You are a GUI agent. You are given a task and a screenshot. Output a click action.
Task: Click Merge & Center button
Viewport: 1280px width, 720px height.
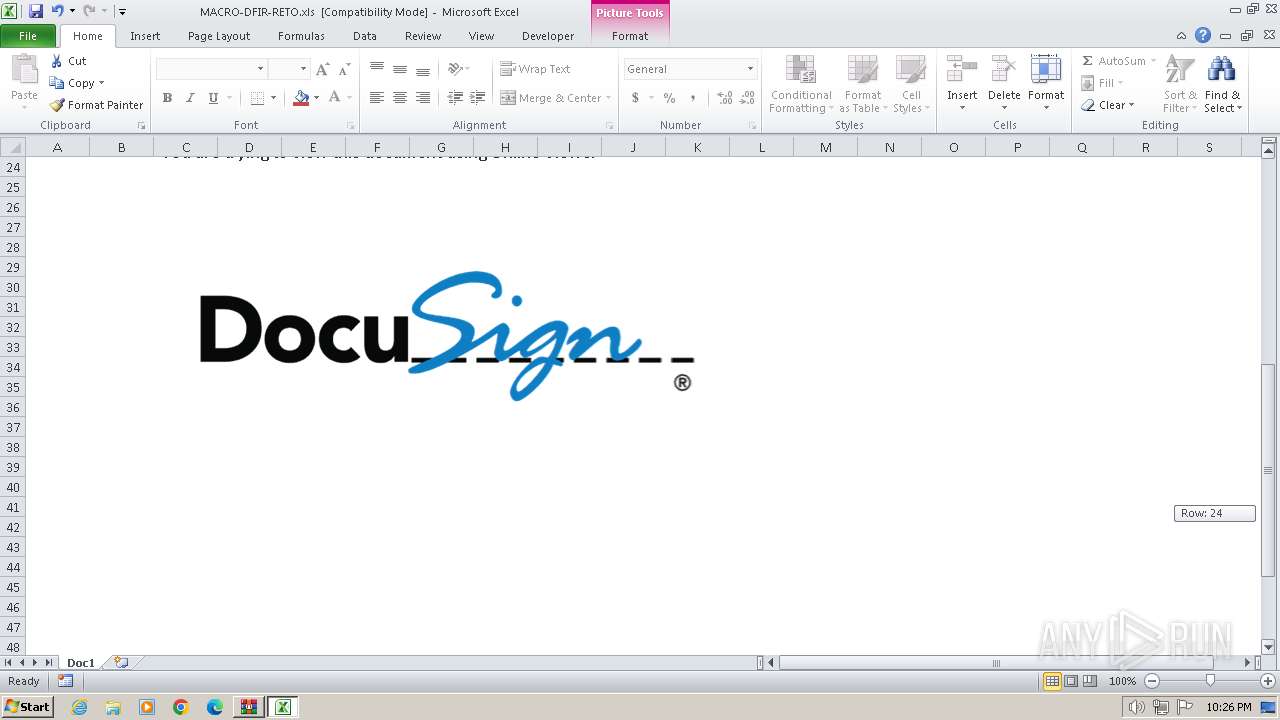(550, 98)
